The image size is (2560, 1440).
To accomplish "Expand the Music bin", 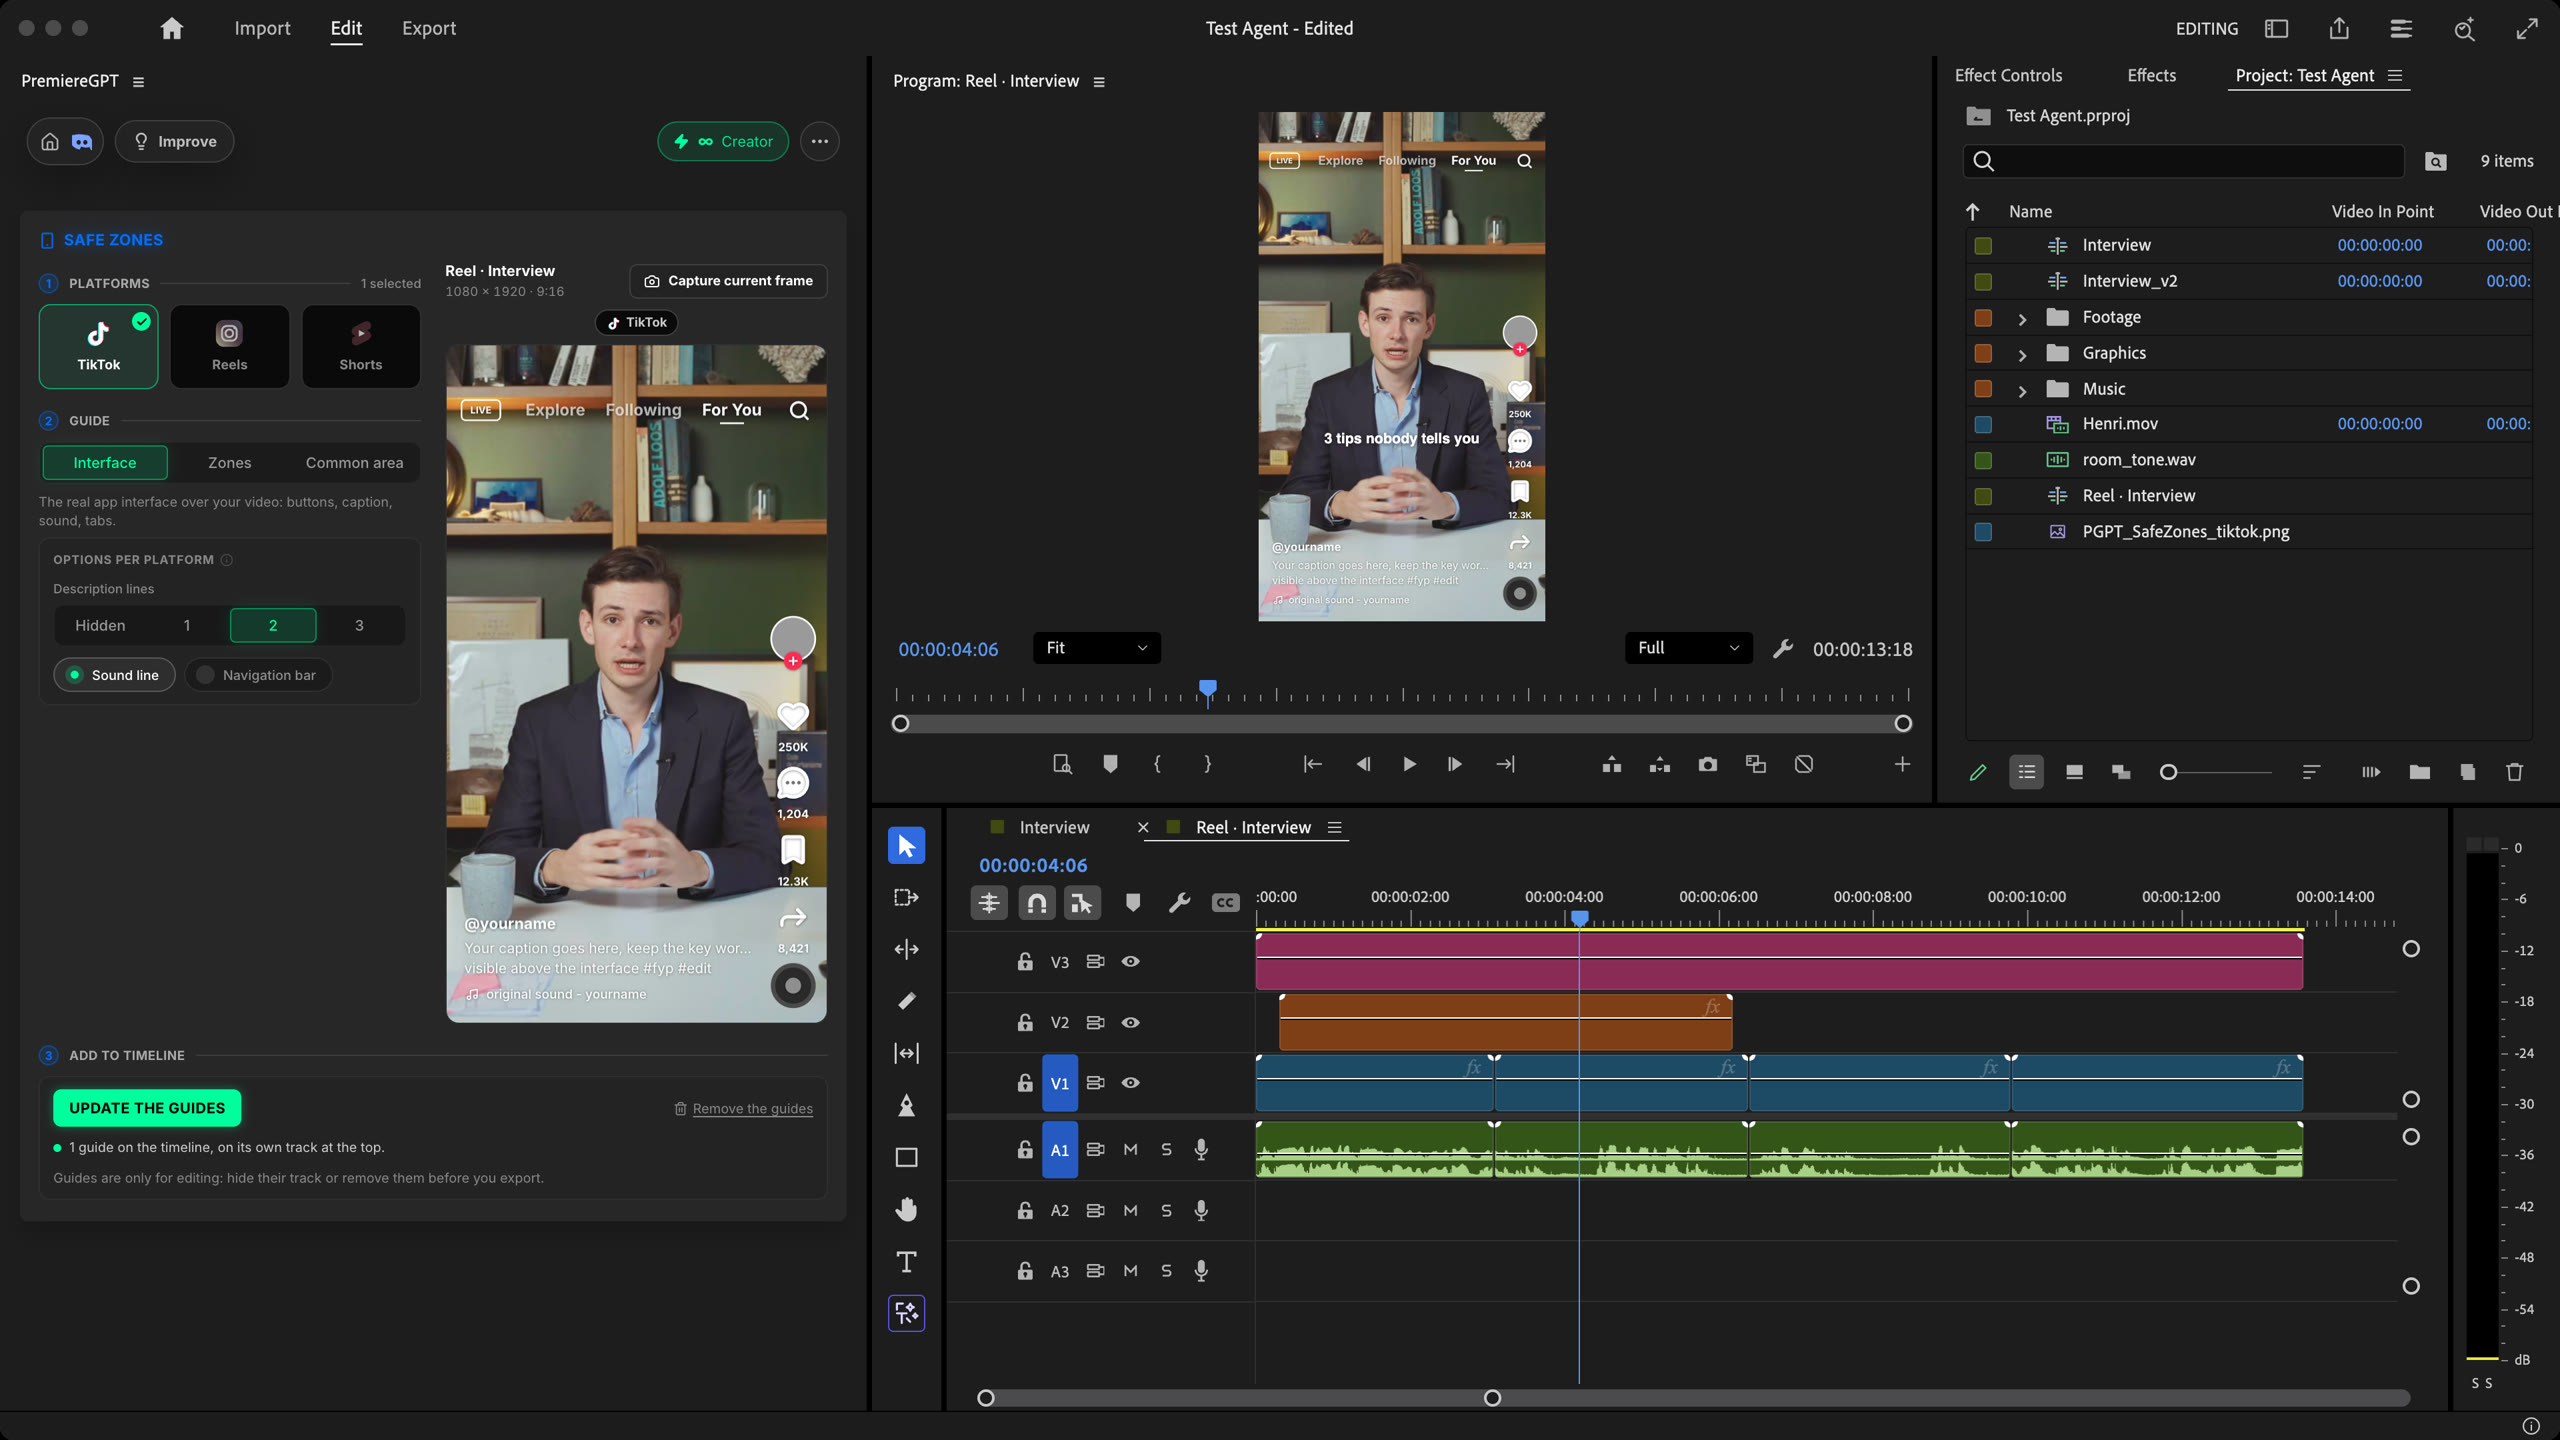I will (2022, 390).
